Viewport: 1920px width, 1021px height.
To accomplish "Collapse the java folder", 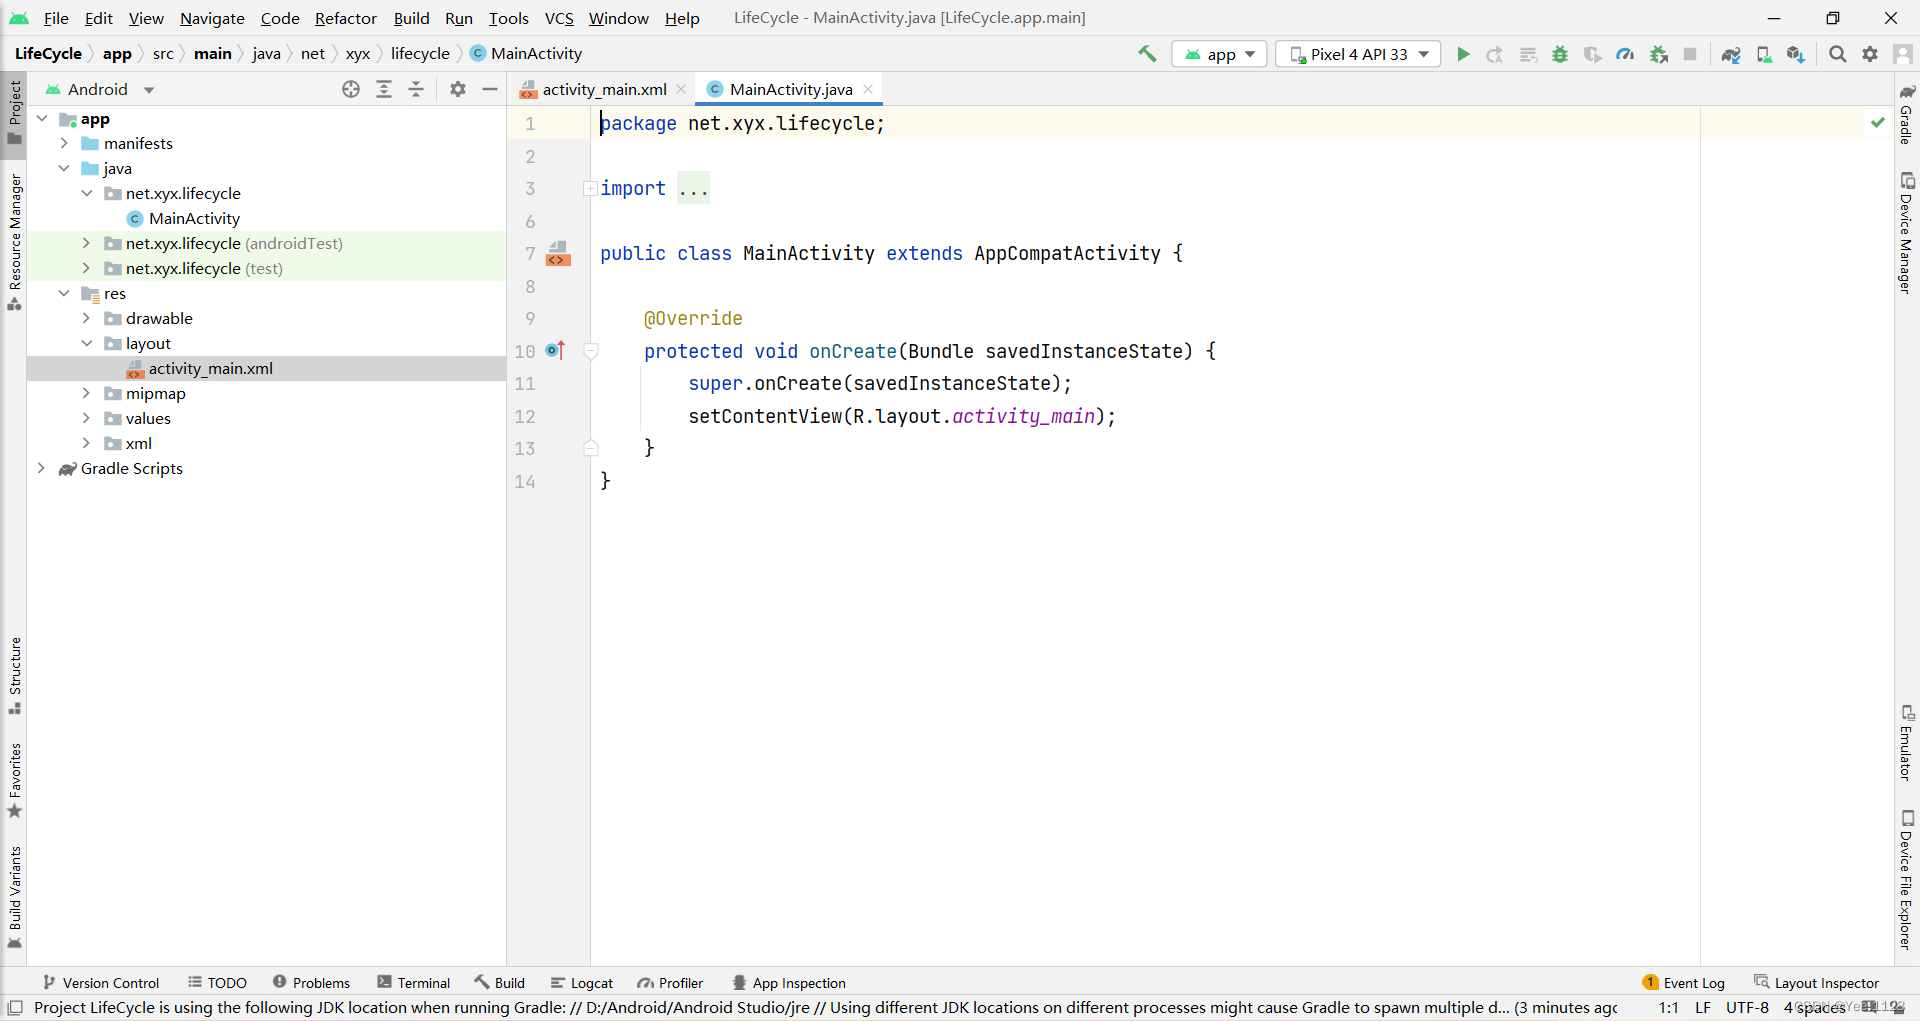I will pos(64,169).
